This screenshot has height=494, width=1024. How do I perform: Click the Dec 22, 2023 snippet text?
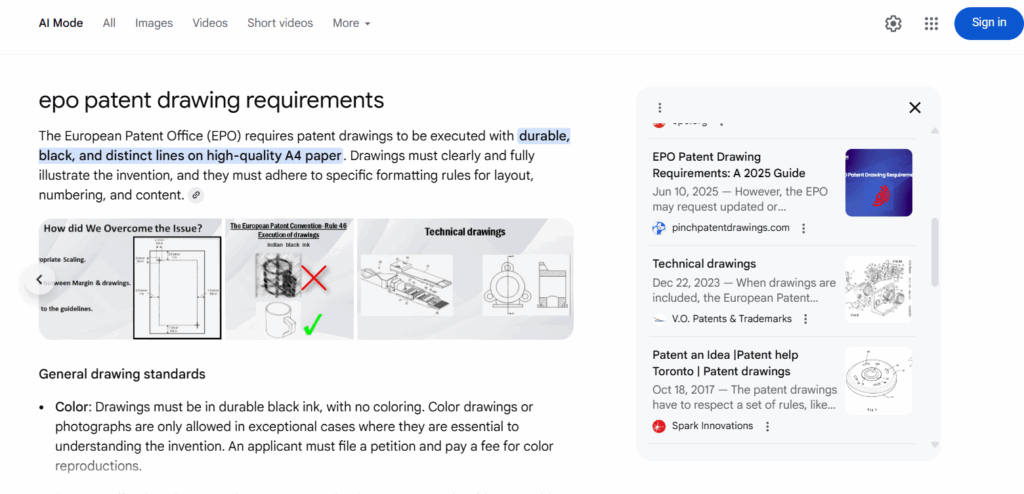point(744,291)
